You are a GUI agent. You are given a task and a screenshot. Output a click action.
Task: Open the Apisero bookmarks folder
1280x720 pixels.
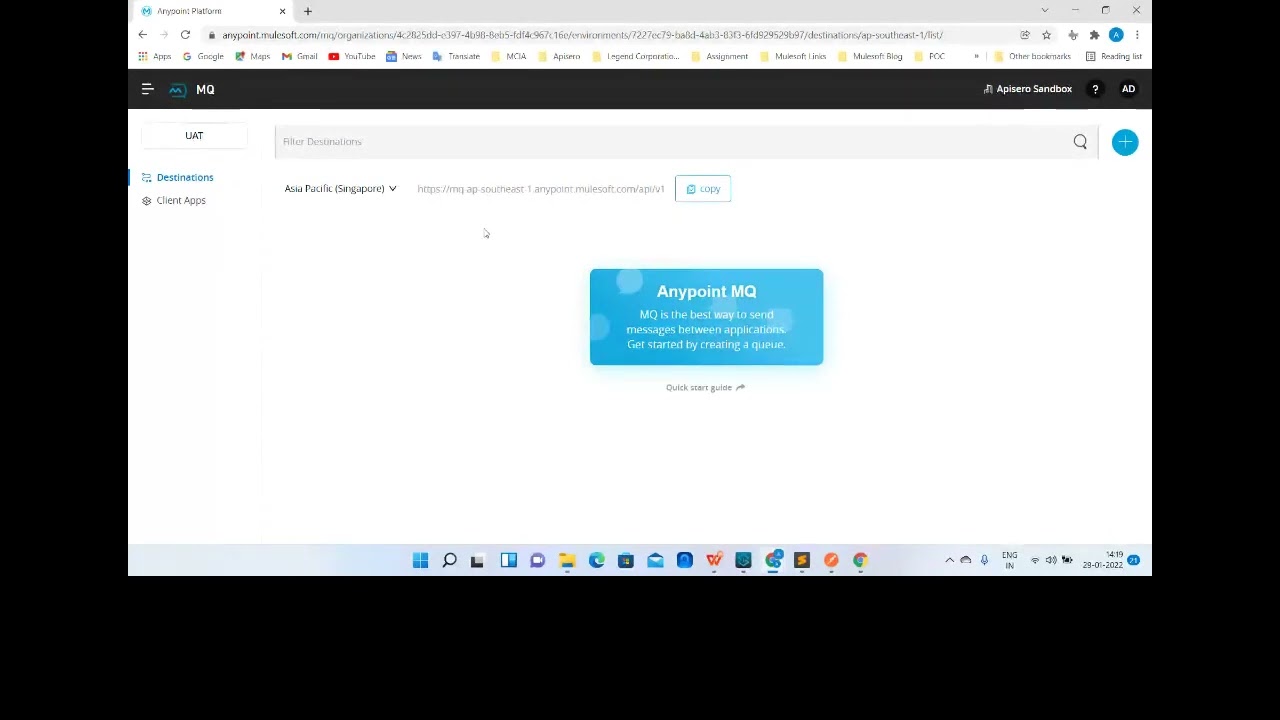(558, 56)
